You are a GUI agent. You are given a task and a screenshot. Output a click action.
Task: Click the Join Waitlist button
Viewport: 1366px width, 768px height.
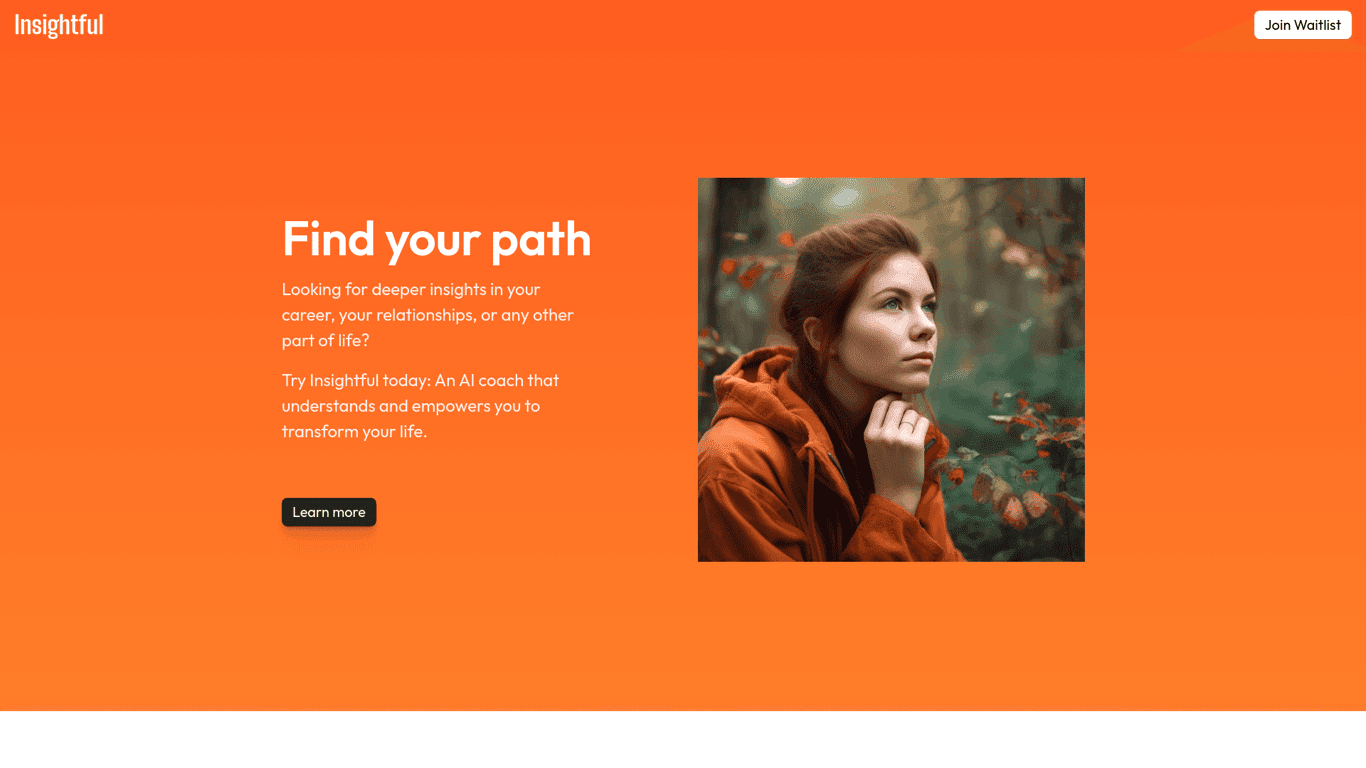click(x=1302, y=25)
